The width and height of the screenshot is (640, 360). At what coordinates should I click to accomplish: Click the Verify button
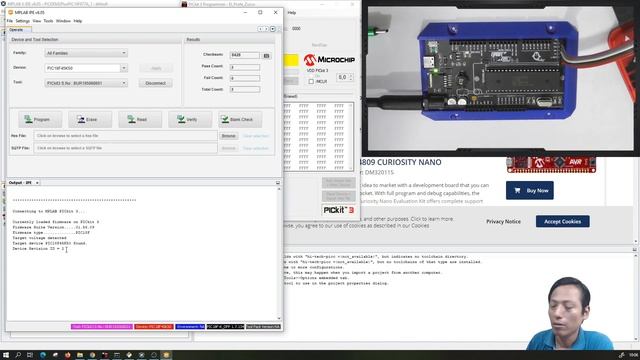[x=190, y=120]
